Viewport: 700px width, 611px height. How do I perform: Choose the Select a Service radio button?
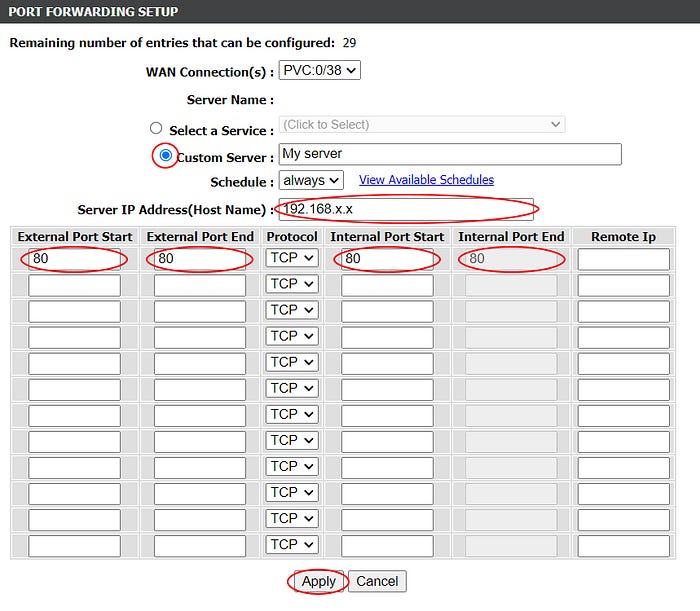click(x=156, y=129)
